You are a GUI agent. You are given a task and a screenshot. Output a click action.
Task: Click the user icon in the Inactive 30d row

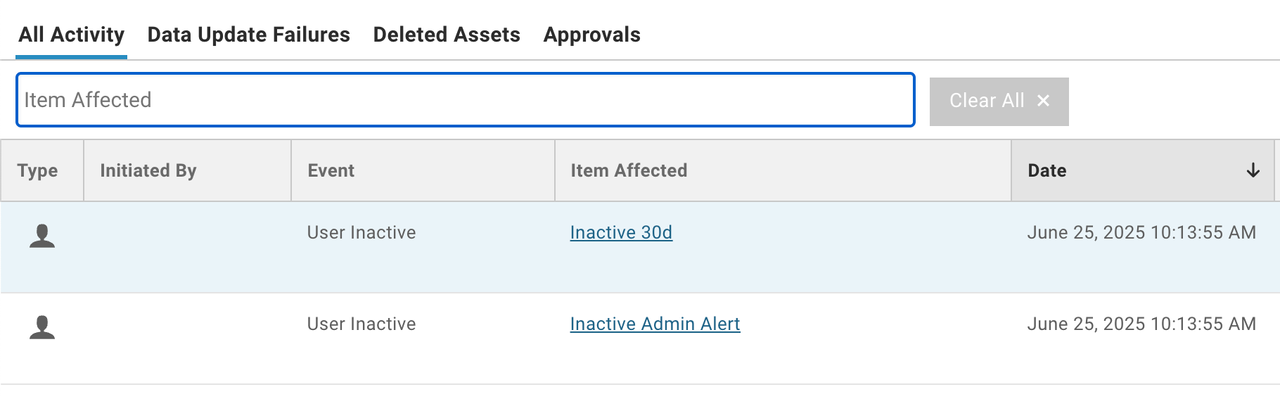(42, 235)
